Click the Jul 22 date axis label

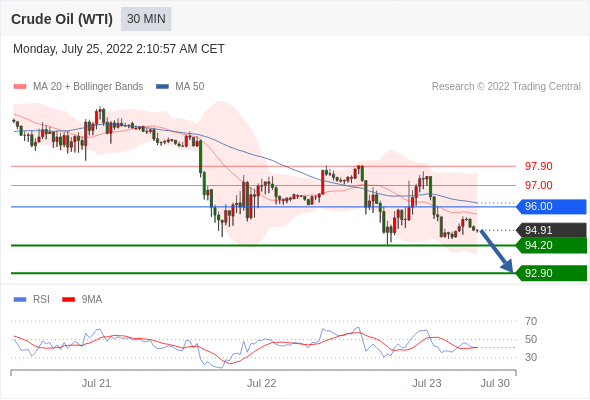[x=262, y=383]
